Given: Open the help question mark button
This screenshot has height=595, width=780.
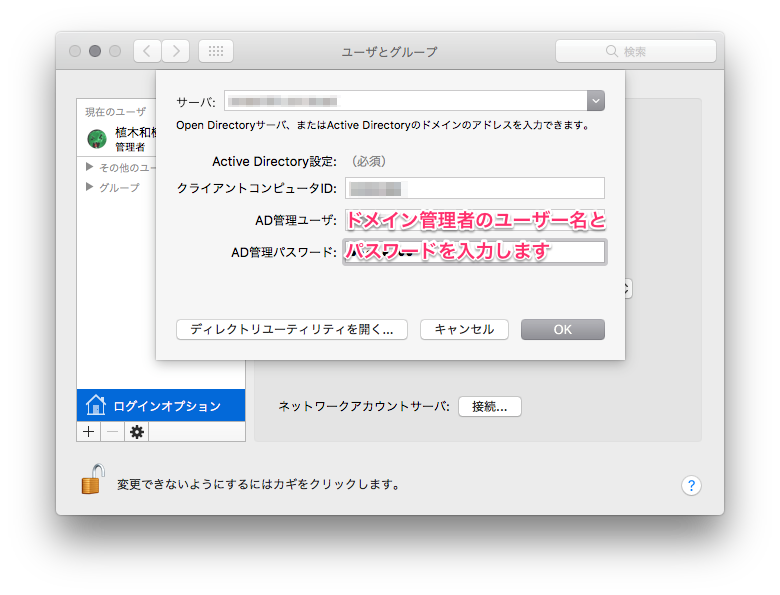Looking at the screenshot, I should pos(691,485).
